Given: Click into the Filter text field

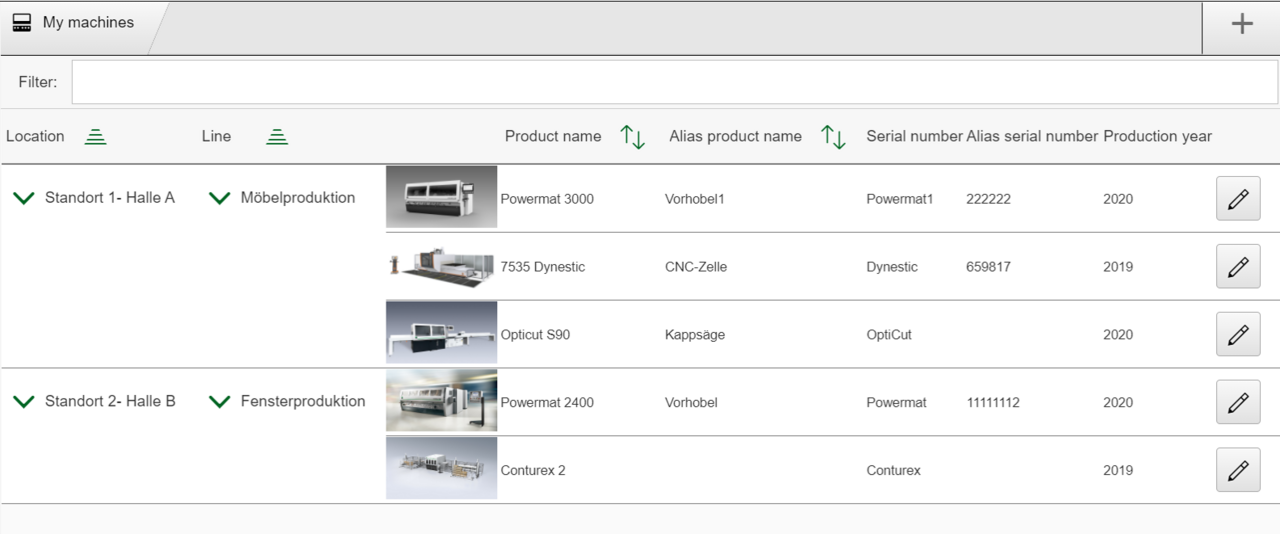Looking at the screenshot, I should 674,82.
